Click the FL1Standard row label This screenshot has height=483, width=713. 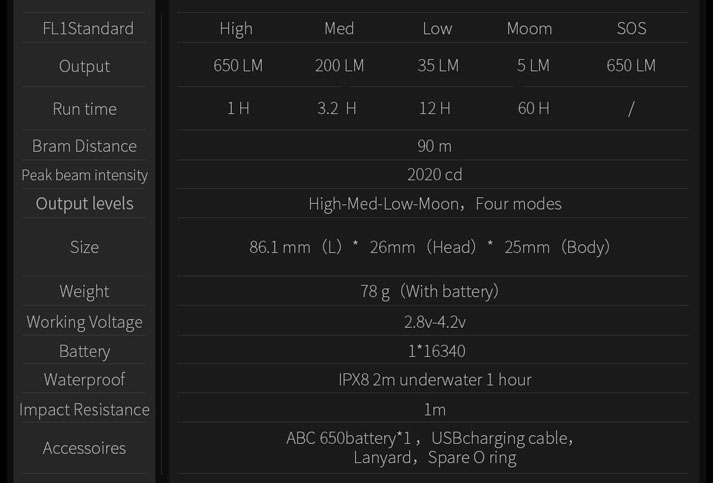[88, 29]
